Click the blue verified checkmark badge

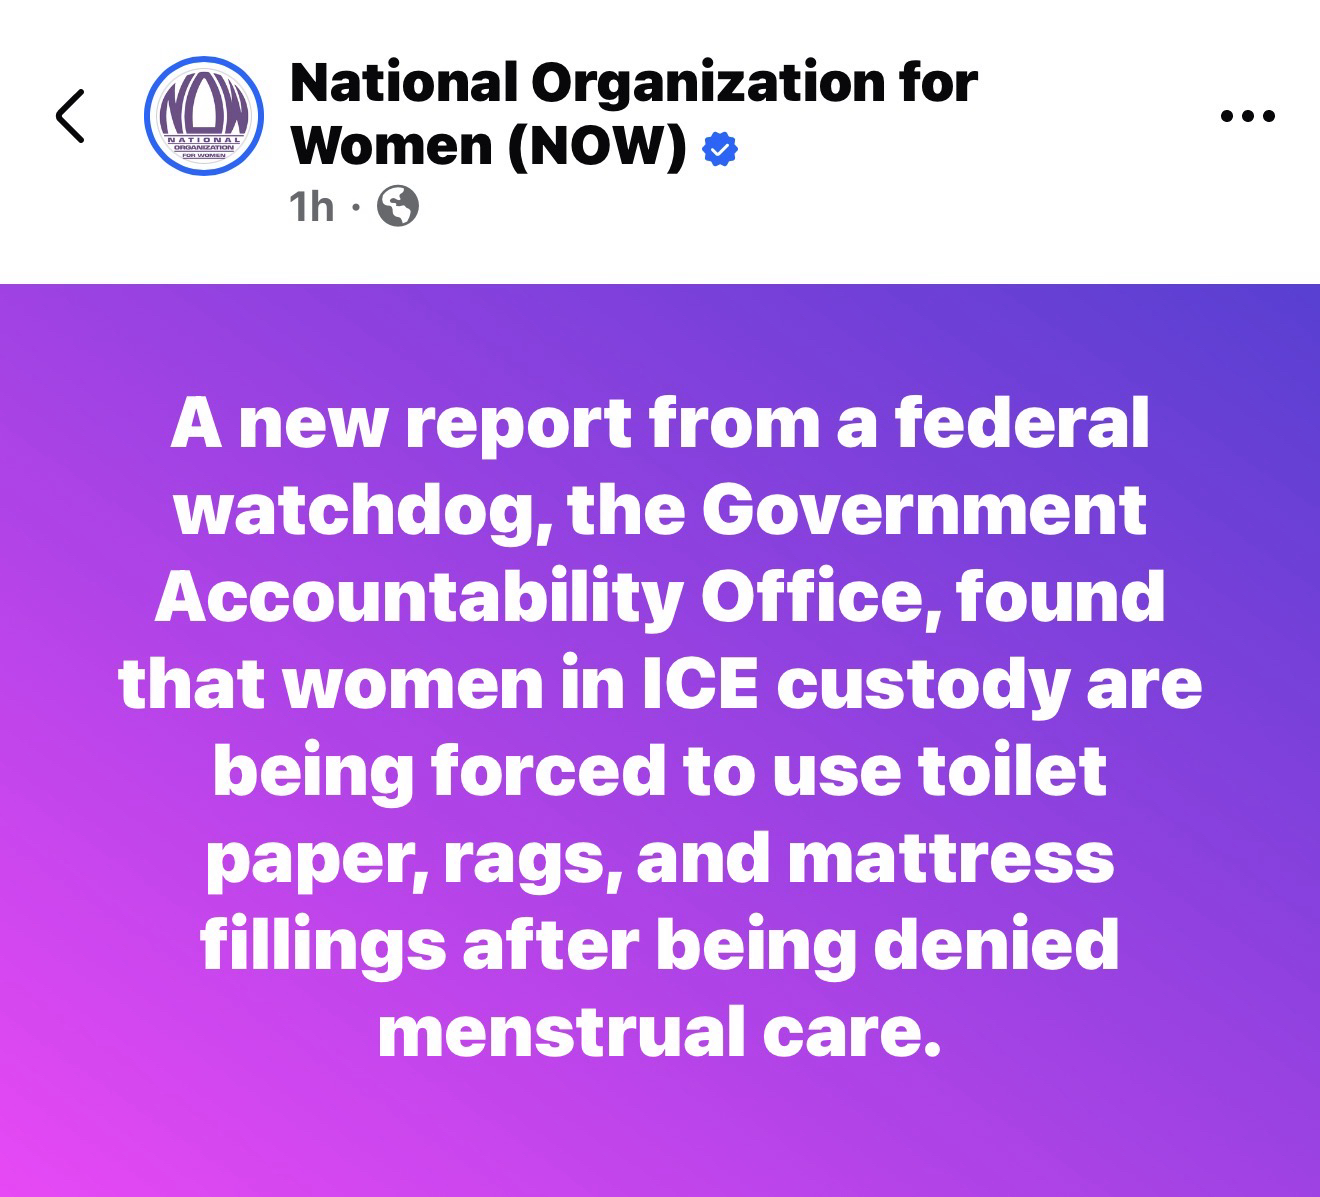[720, 149]
